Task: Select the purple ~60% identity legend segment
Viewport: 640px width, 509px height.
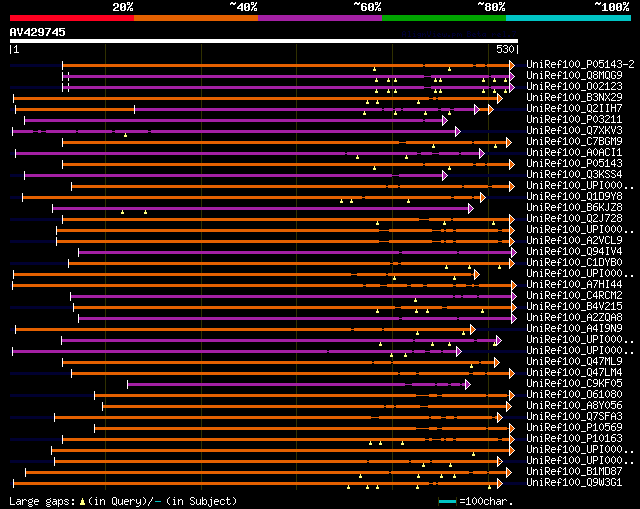Action: [x=320, y=18]
